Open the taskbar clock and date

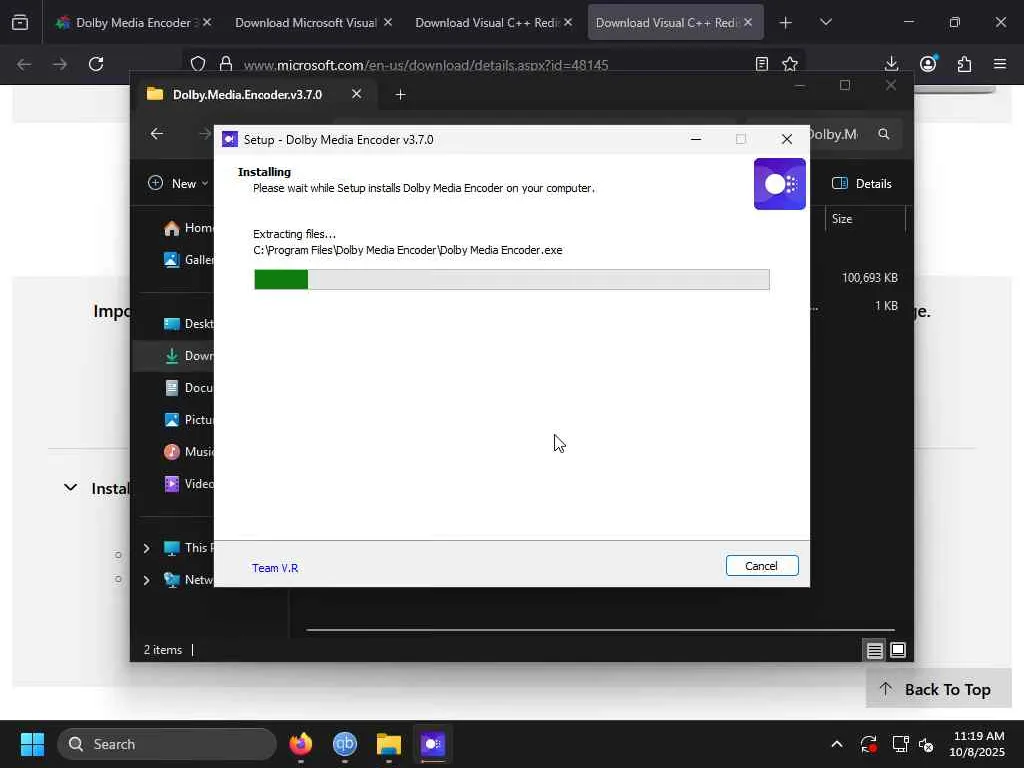pos(977,744)
